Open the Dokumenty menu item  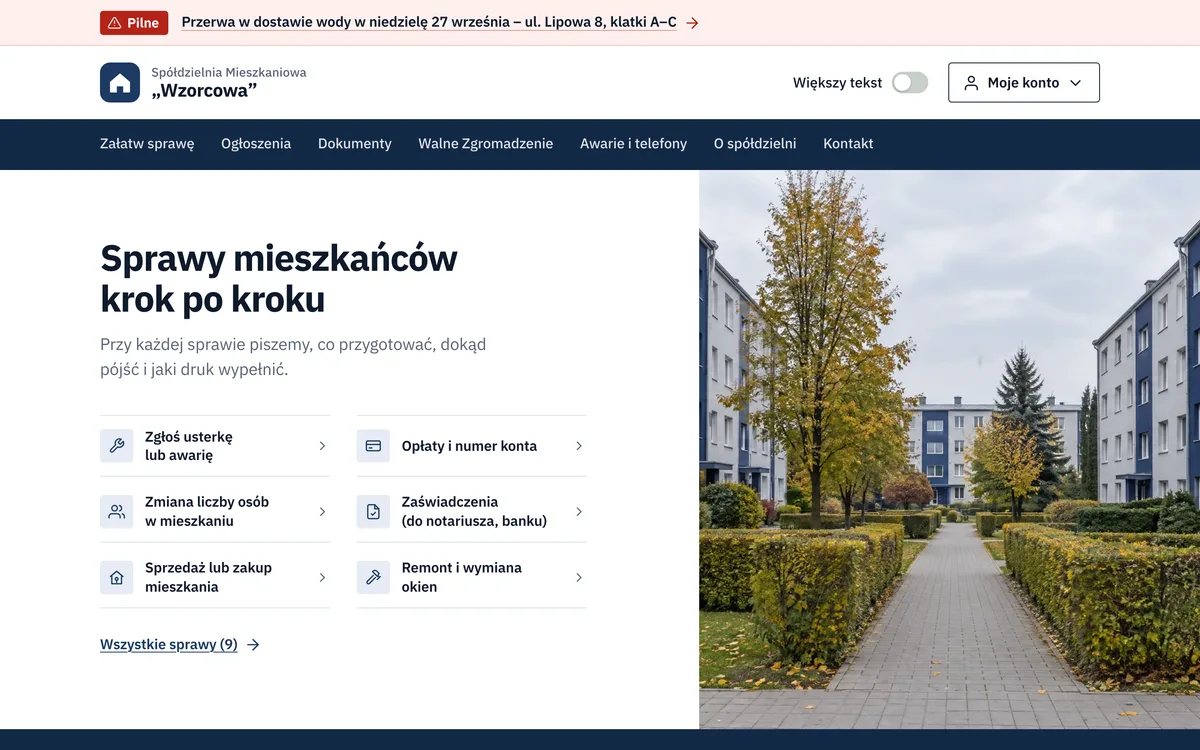tap(355, 144)
